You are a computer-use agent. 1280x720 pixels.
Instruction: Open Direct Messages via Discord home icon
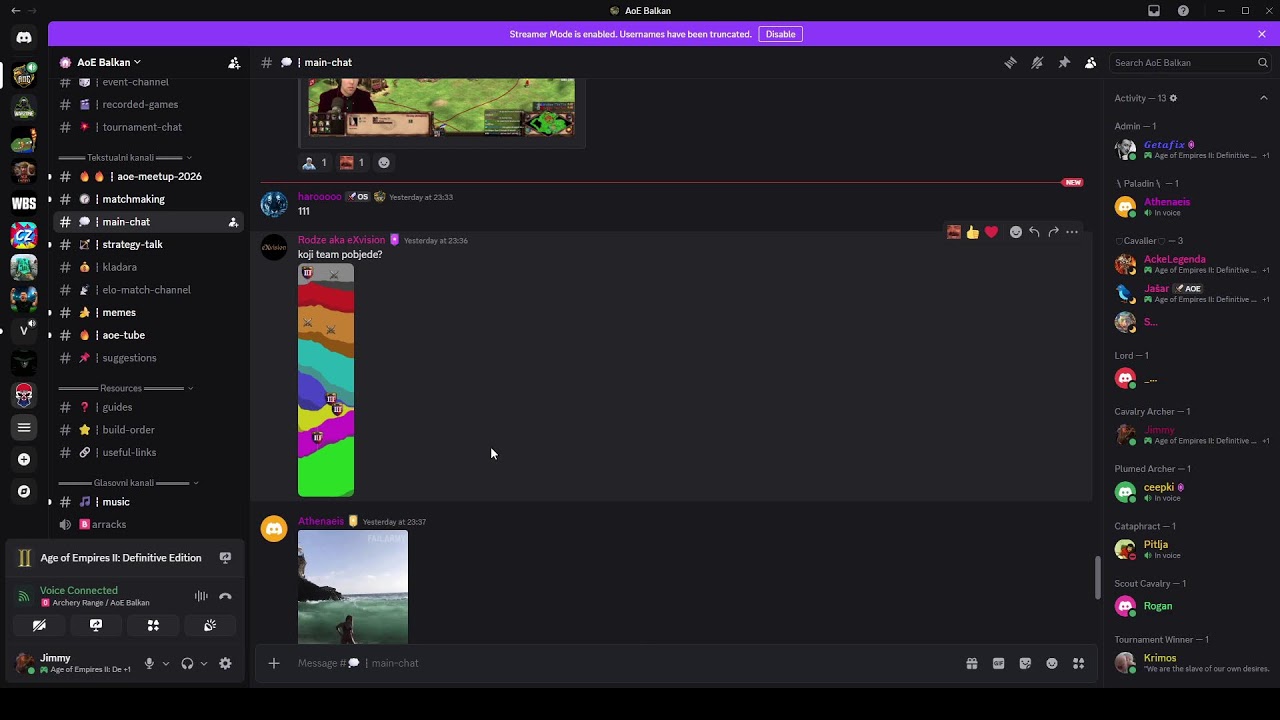[24, 37]
